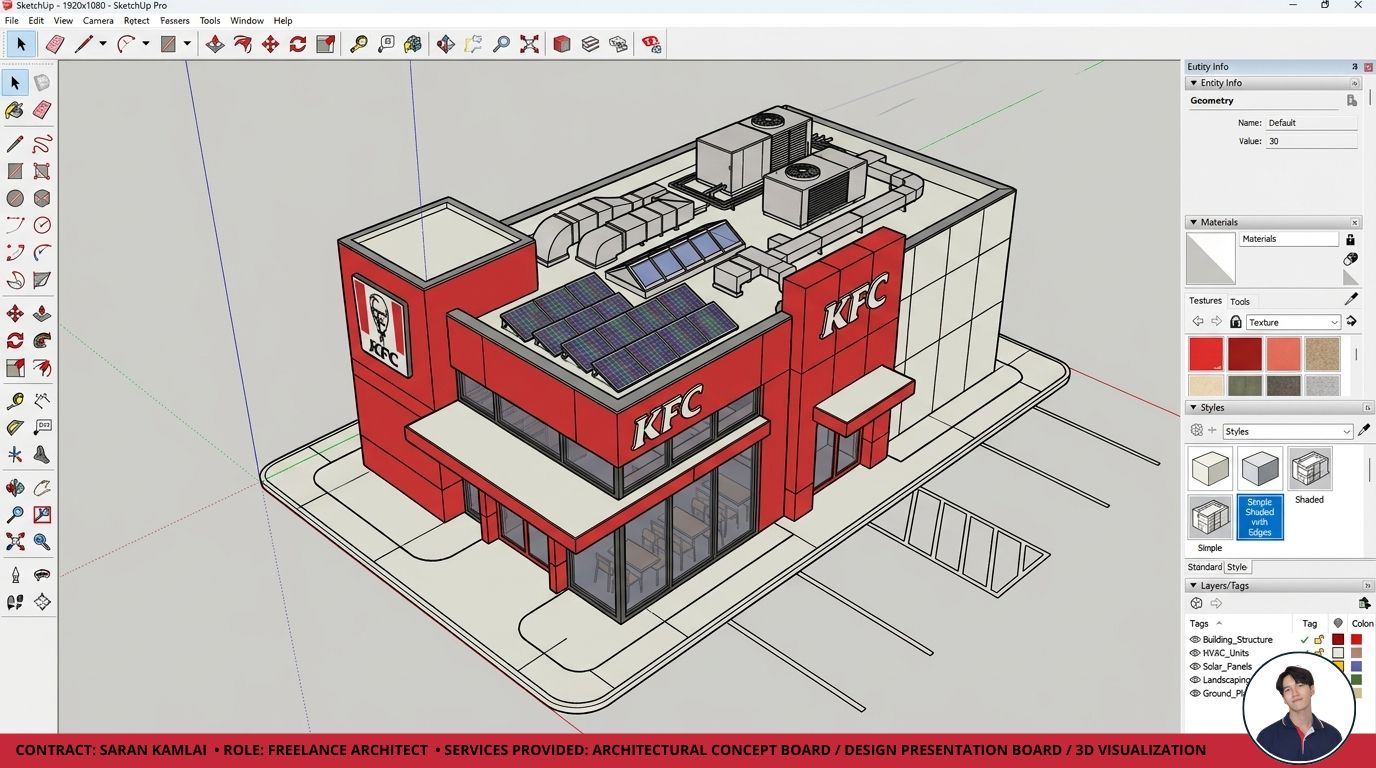Select the Paint Bucket tool in left toolbar
Image resolution: width=1376 pixels, height=768 pixels.
click(x=15, y=110)
